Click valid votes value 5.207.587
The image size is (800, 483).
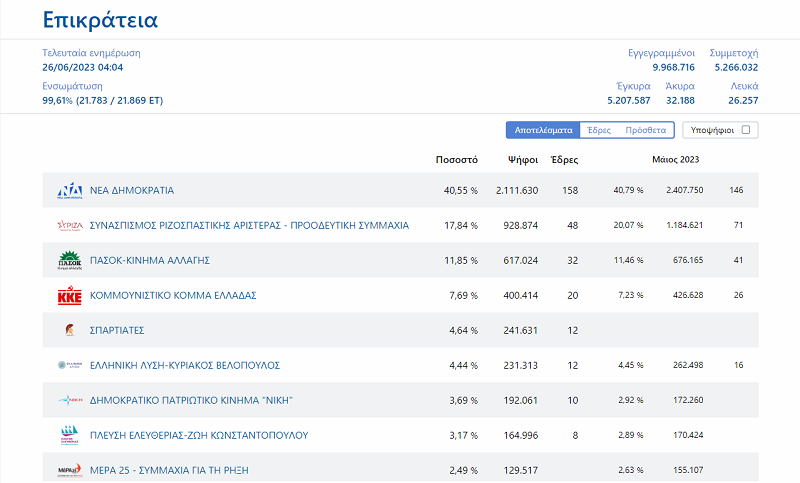tap(629, 100)
